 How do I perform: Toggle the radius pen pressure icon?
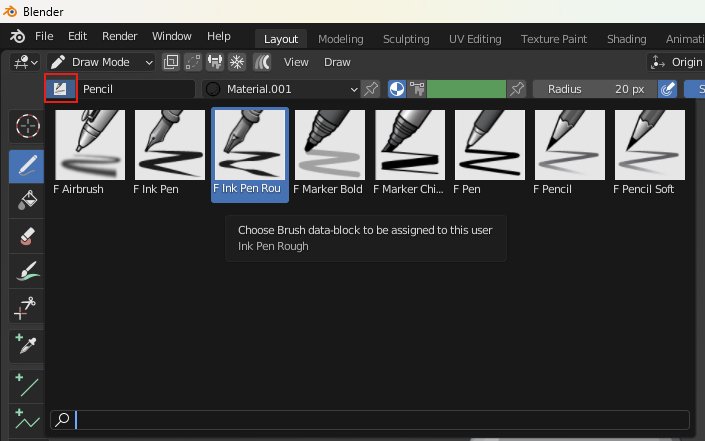point(667,89)
